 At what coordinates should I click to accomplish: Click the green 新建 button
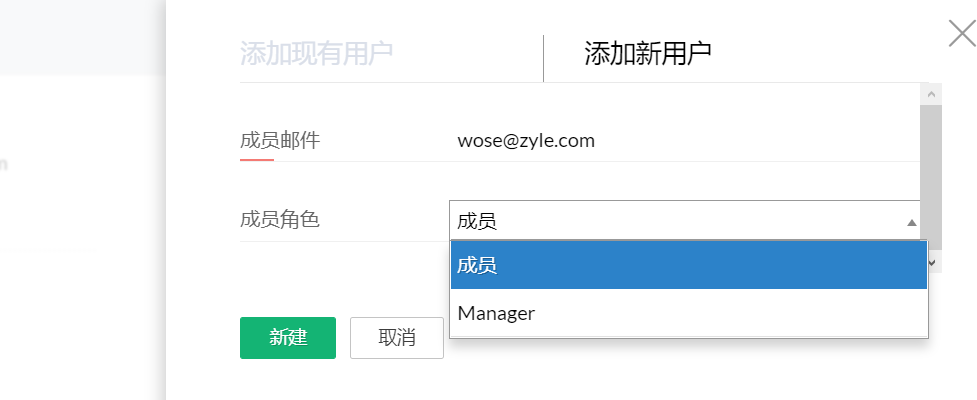[288, 338]
